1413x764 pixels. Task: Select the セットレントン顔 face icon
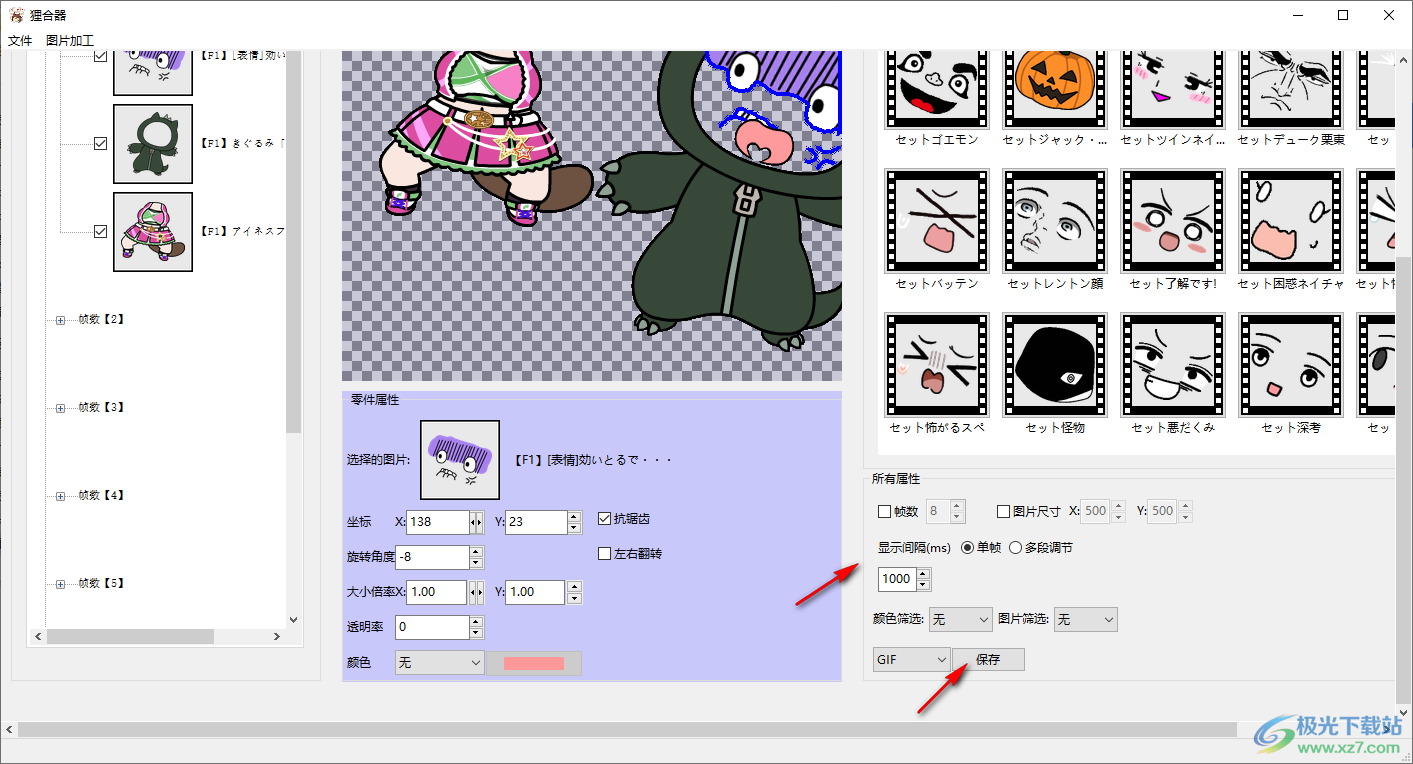pos(1055,221)
